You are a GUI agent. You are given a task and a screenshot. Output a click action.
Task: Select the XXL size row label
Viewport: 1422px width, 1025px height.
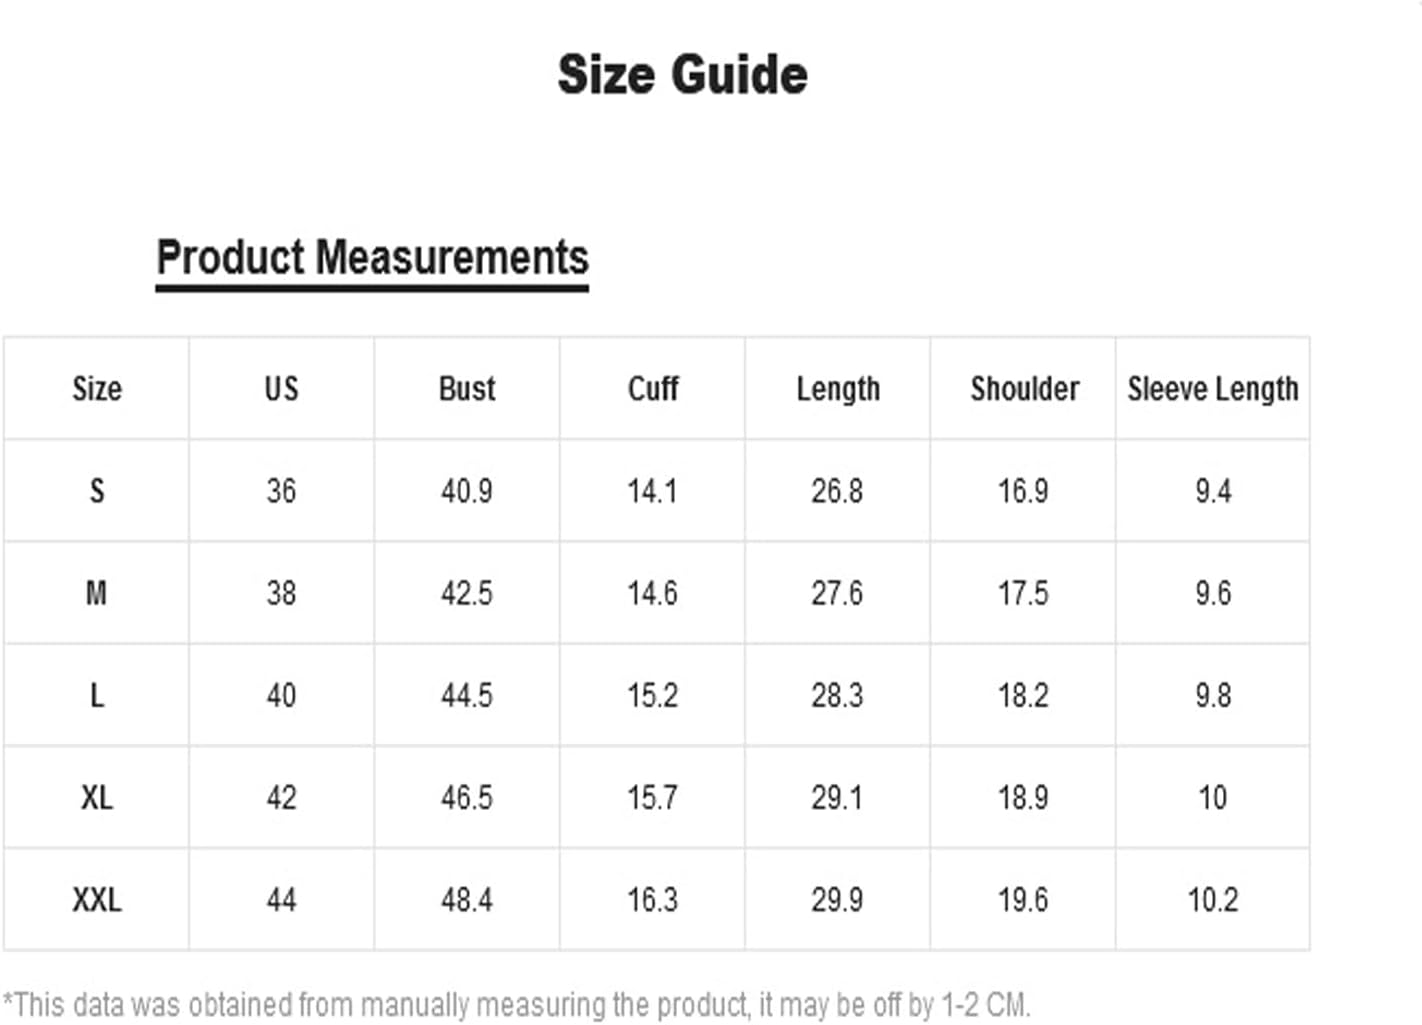(97, 900)
